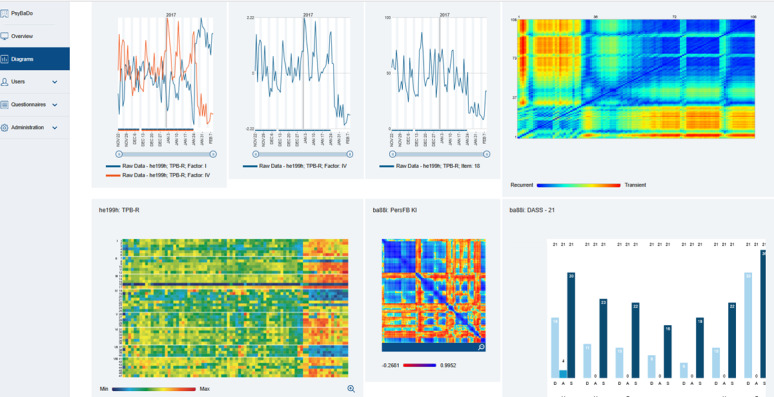Image resolution: width=774 pixels, height=397 pixels.
Task: Click the Factor I and IV line chart
Action: [x=165, y=73]
